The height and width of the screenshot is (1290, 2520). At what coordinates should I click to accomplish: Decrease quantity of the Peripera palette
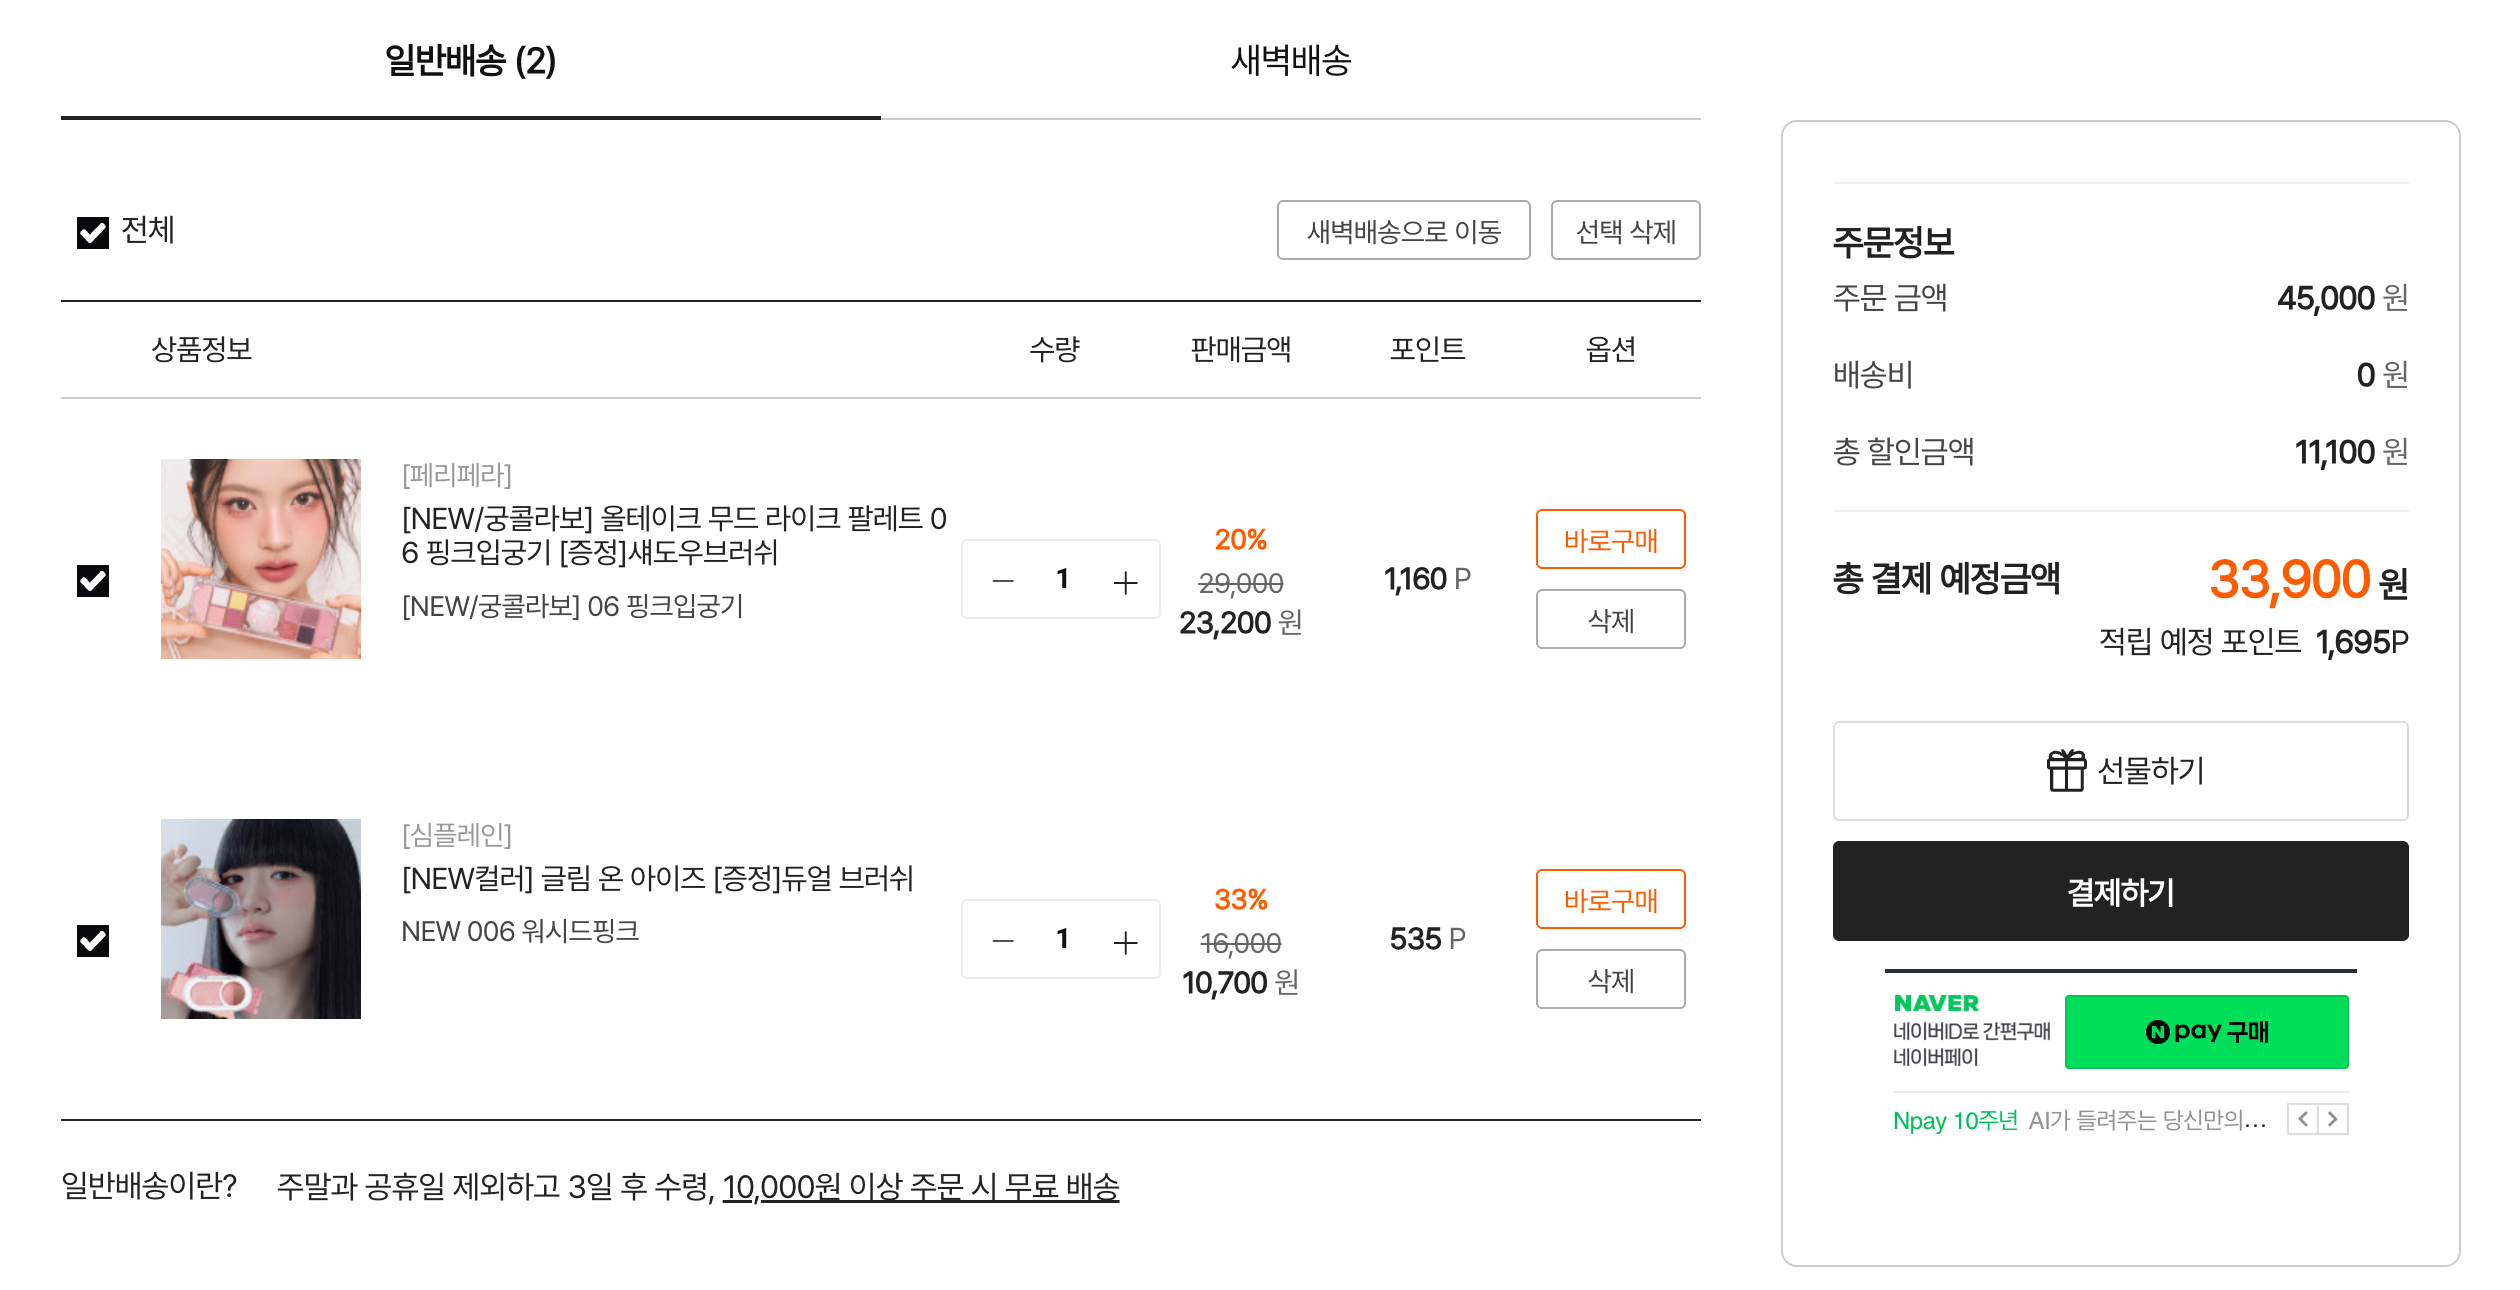(x=1002, y=581)
